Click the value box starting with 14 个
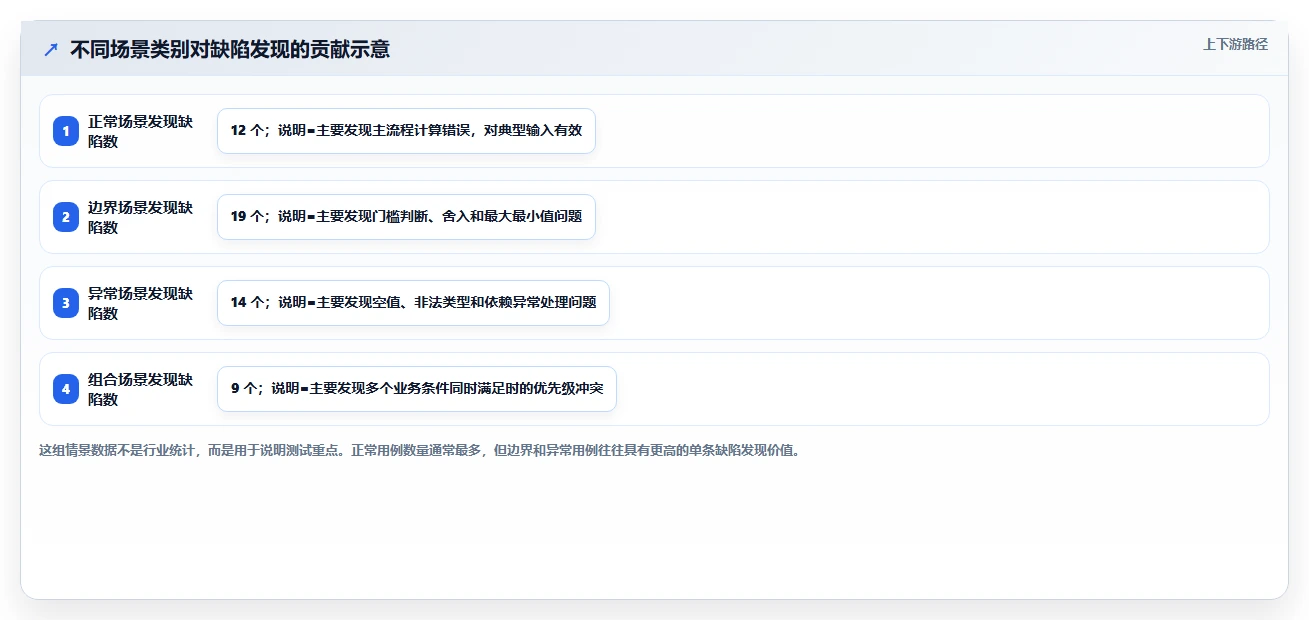Screen dimensions: 1309x620 [413, 303]
